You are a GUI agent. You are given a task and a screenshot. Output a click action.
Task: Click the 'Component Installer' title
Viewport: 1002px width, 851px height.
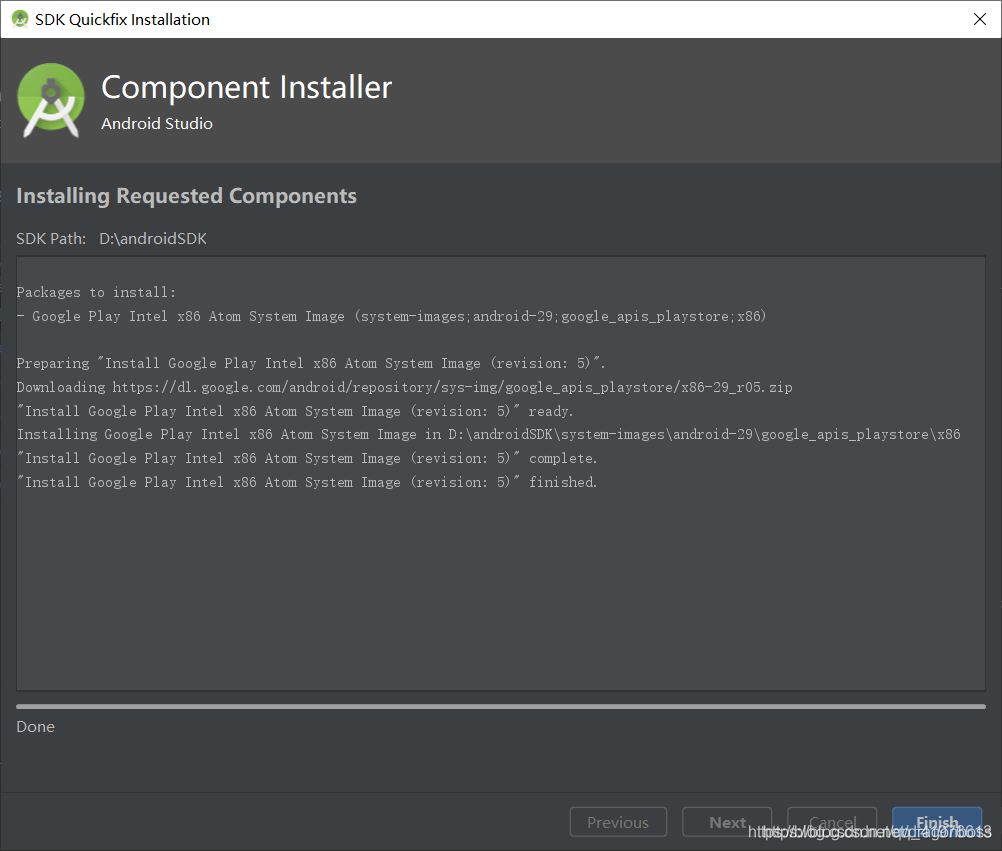pos(247,87)
